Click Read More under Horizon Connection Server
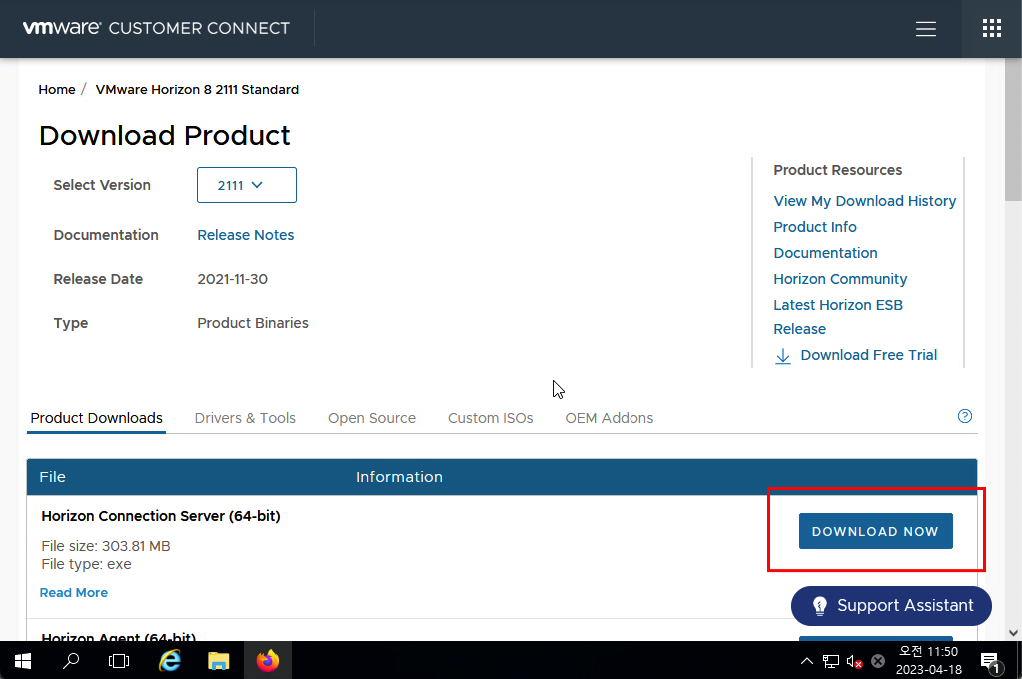The width and height of the screenshot is (1022, 679). [x=74, y=593]
